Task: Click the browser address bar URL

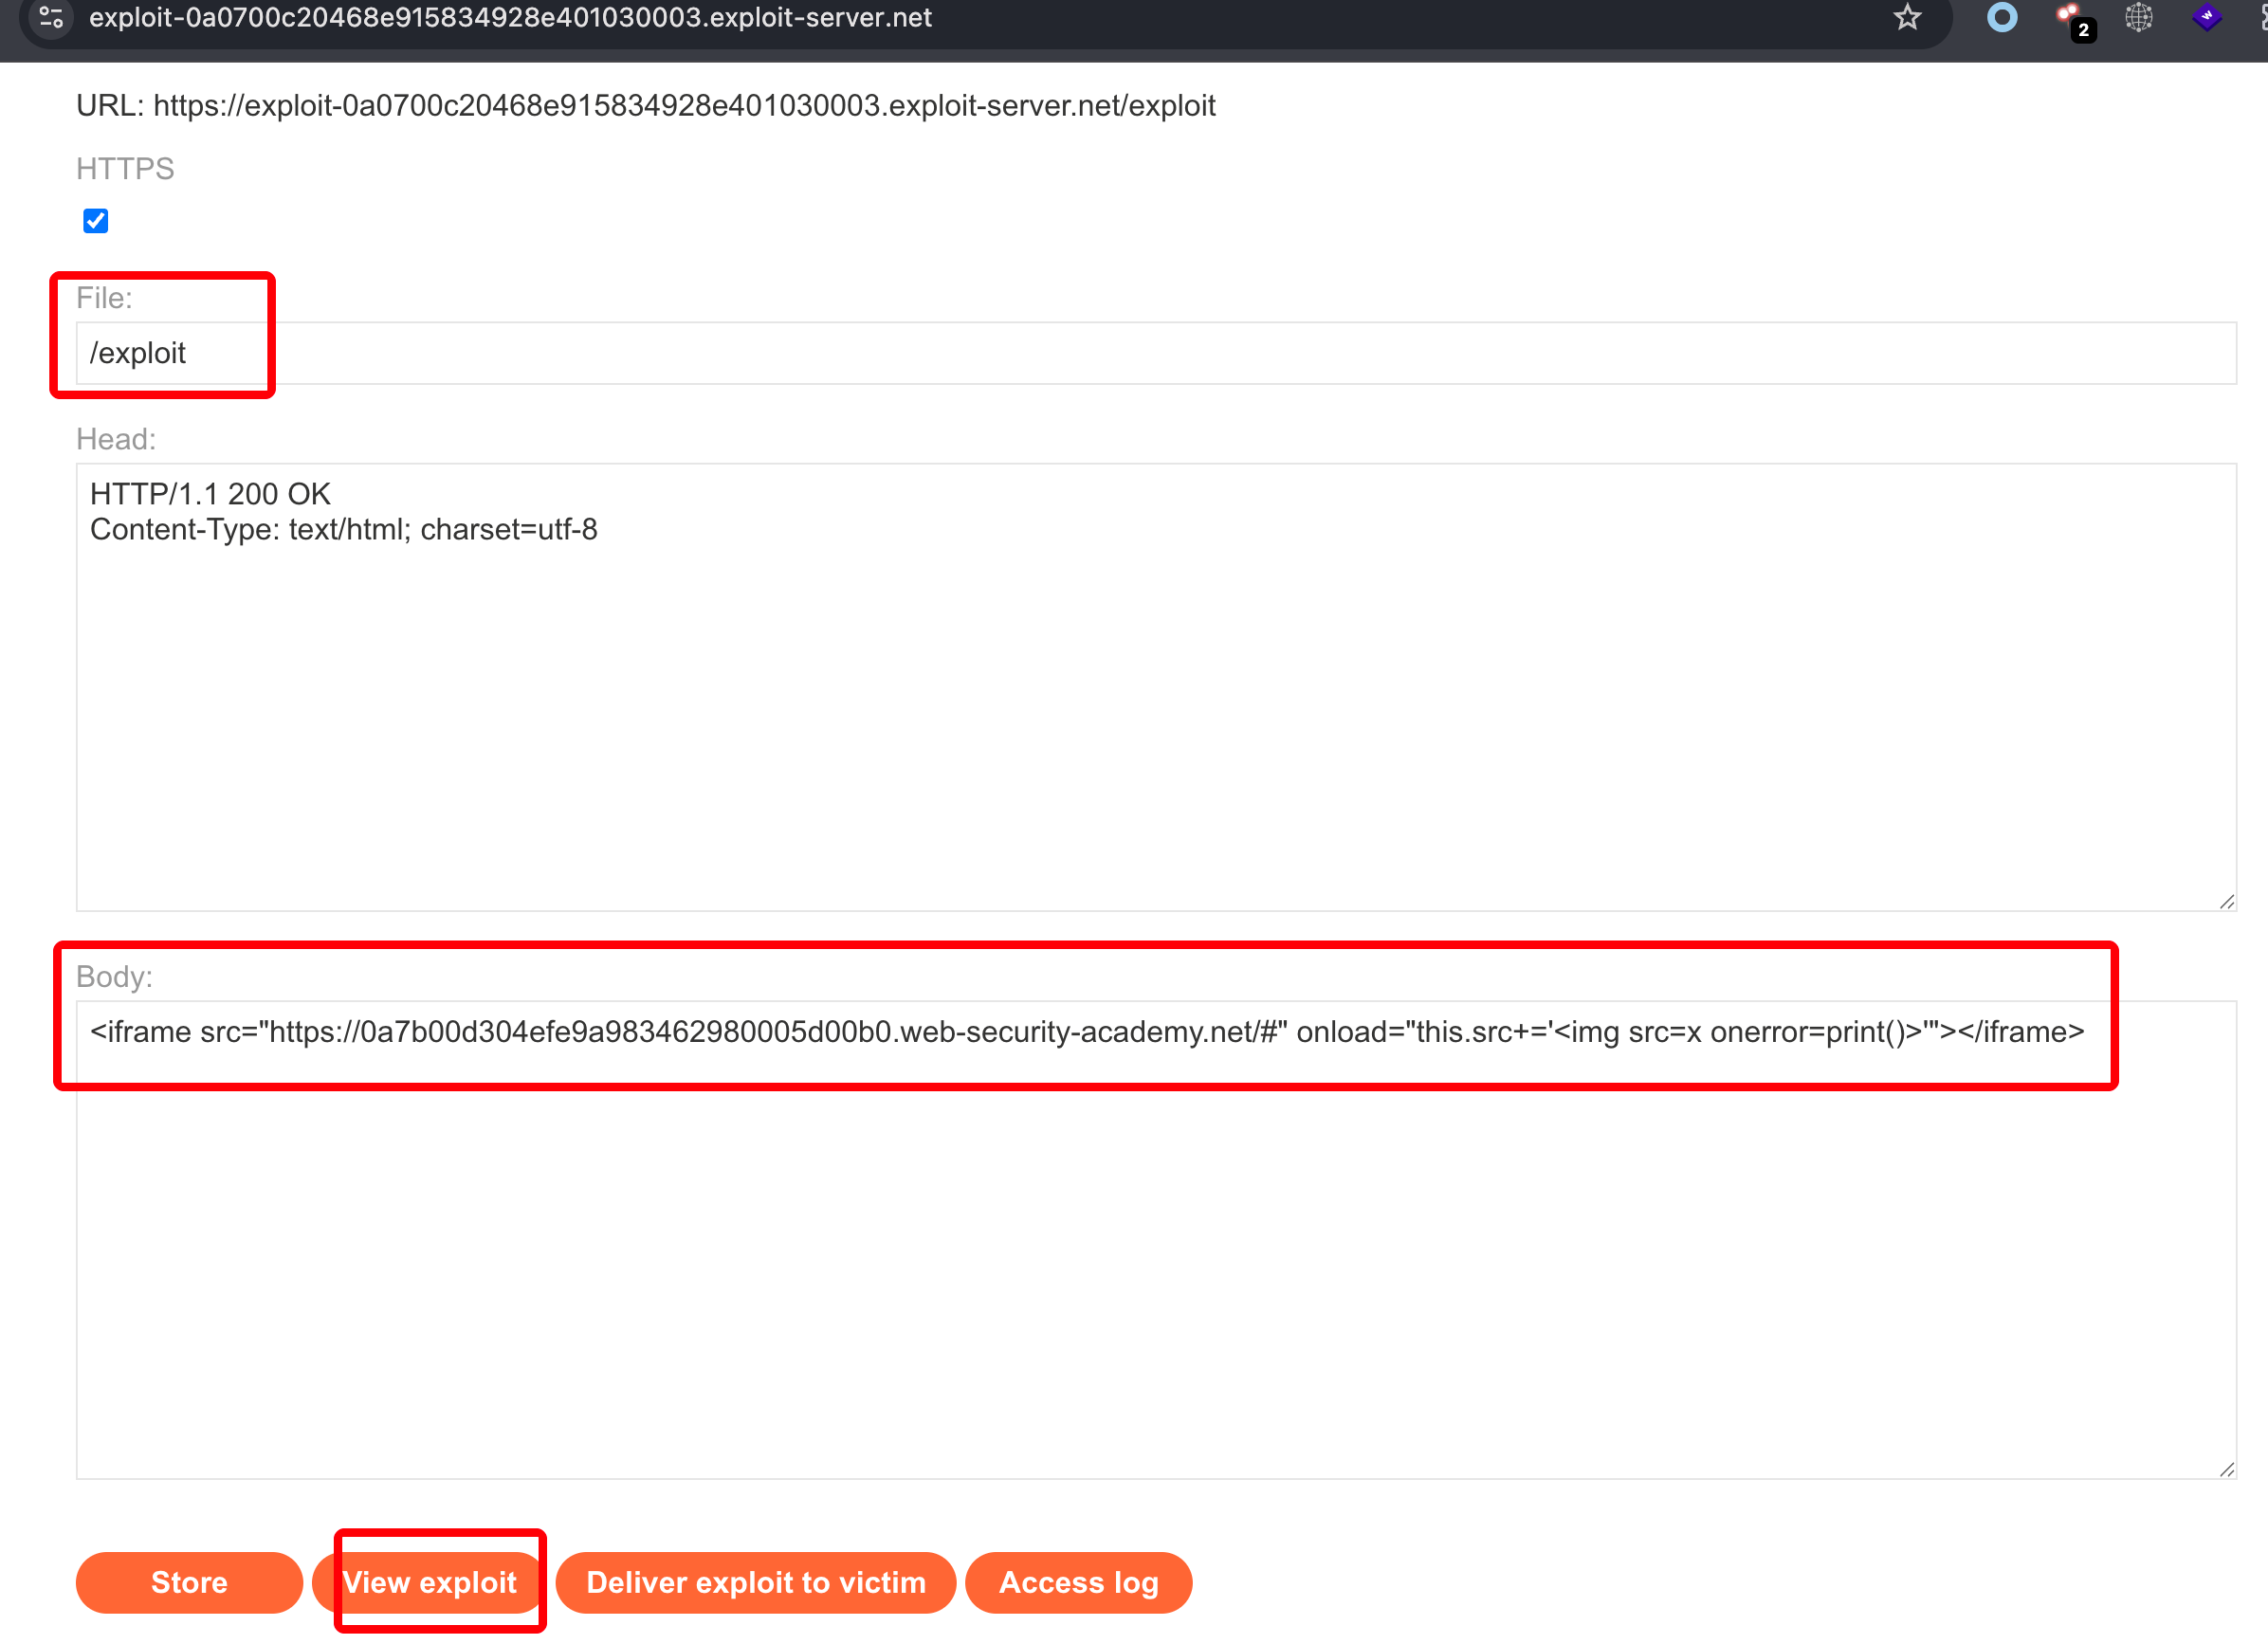Action: (x=510, y=17)
